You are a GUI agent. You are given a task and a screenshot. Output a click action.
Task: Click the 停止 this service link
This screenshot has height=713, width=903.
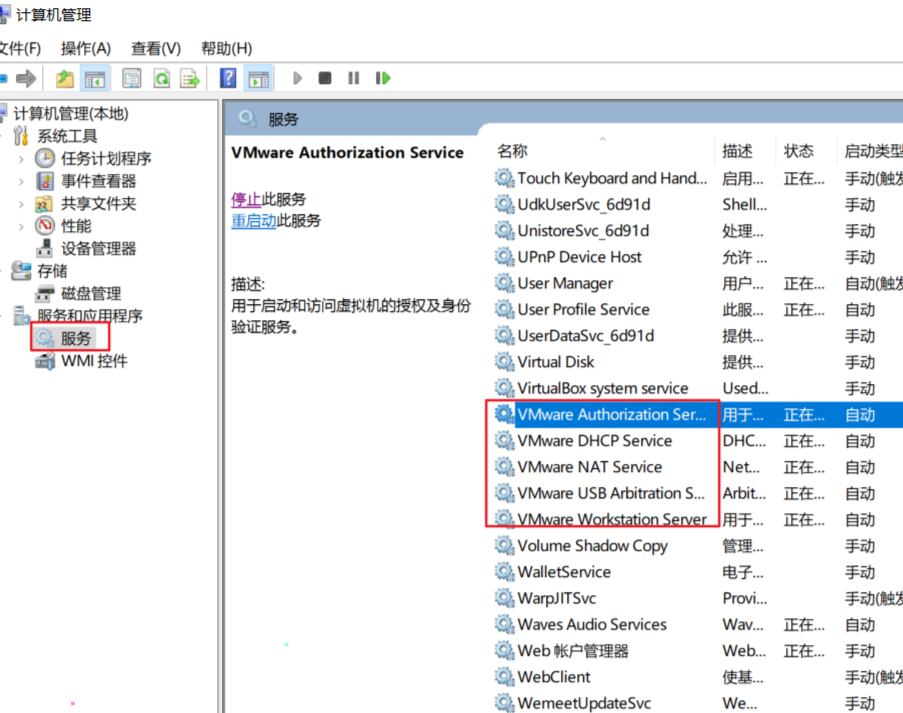pyautogui.click(x=246, y=199)
